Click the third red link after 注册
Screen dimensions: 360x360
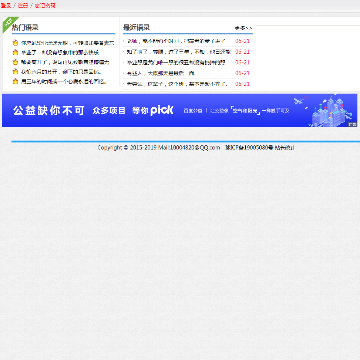click(x=45, y=6)
